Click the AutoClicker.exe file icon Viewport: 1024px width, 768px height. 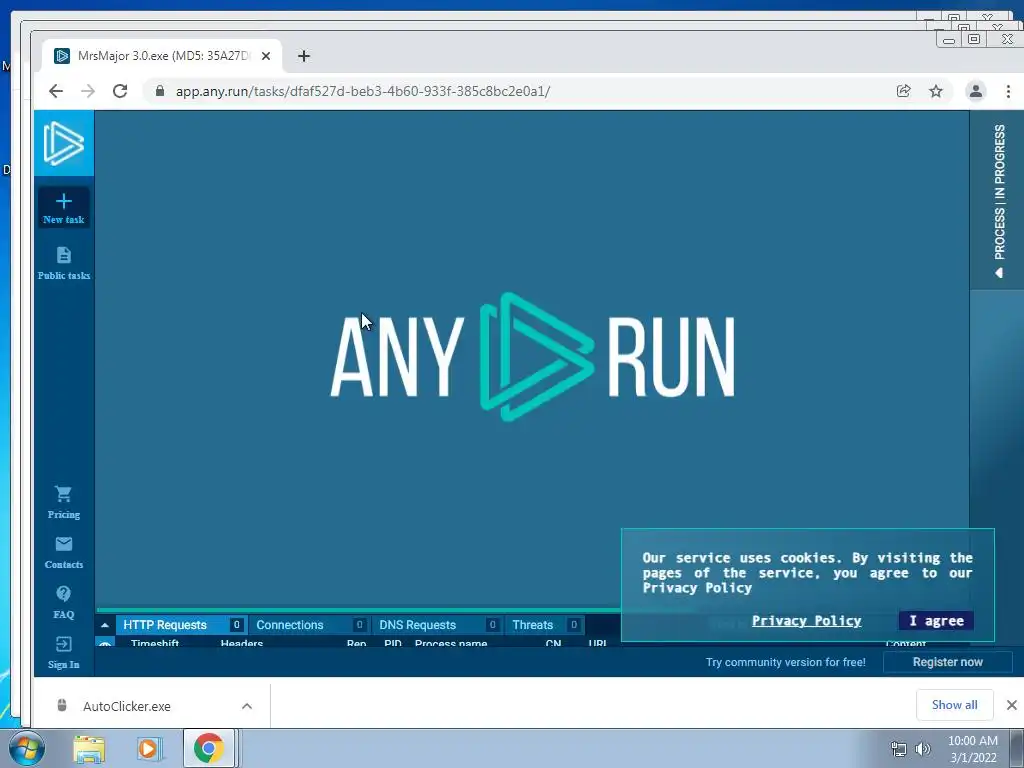point(62,705)
